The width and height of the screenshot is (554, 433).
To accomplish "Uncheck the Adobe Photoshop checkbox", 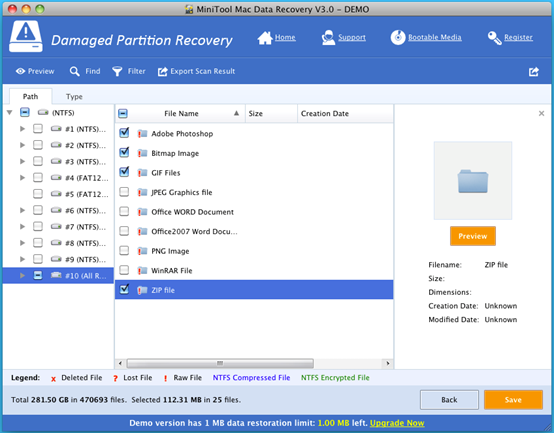I will (x=124, y=133).
